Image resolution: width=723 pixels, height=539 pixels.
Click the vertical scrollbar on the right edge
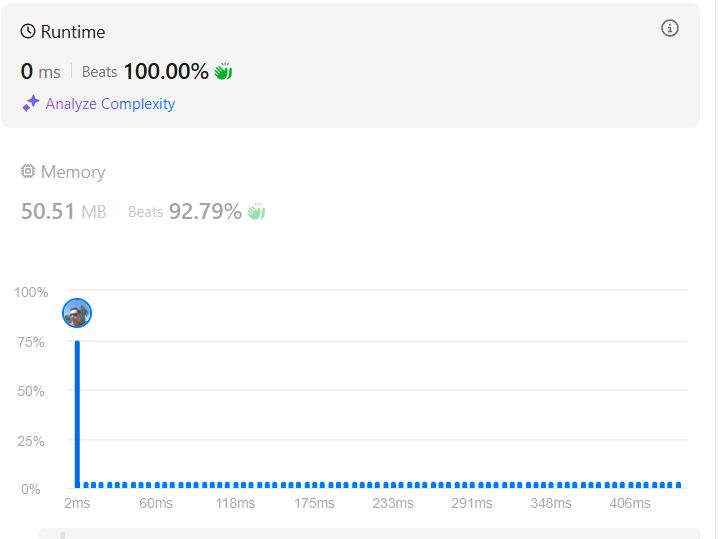(x=716, y=269)
